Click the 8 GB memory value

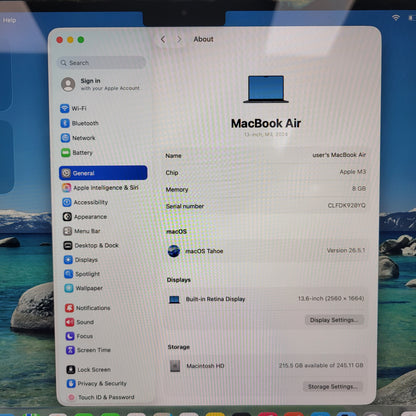[x=359, y=189]
